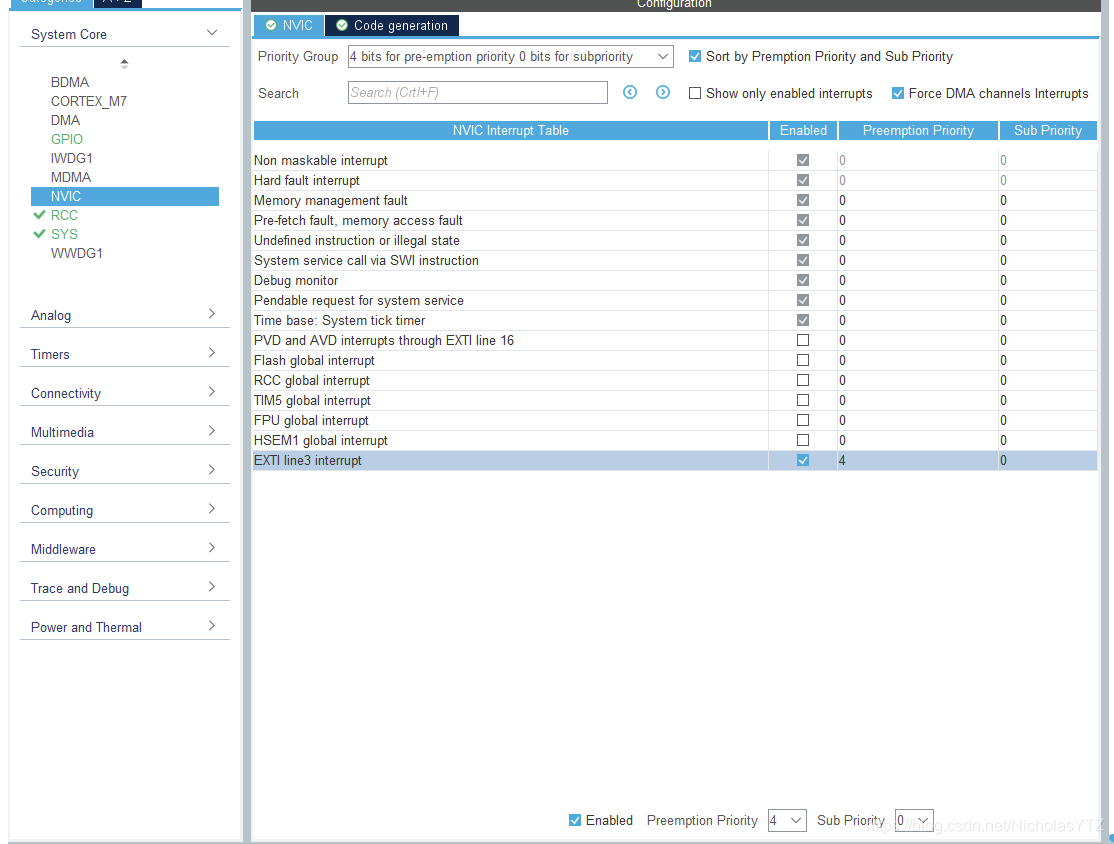
Task: Select CORTEX_M7 in System Core list
Action: click(89, 101)
